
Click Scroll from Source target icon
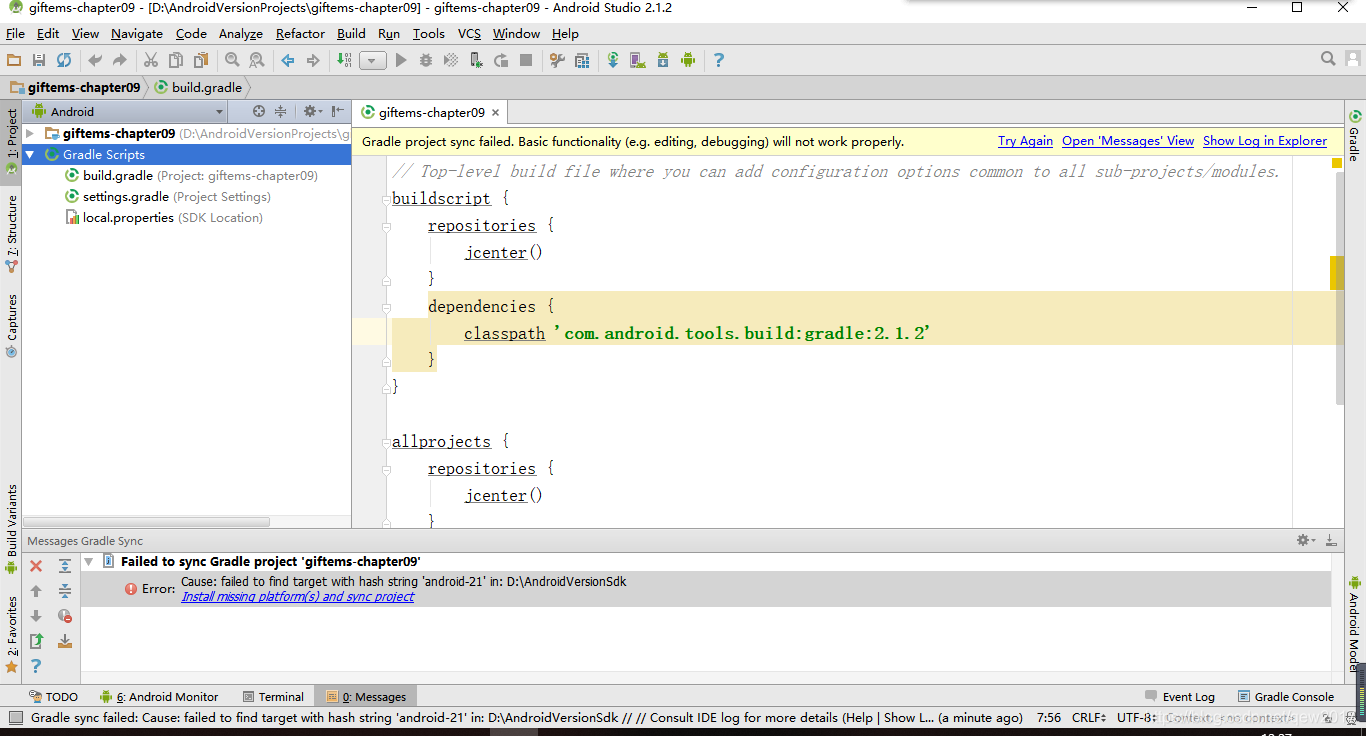[259, 111]
